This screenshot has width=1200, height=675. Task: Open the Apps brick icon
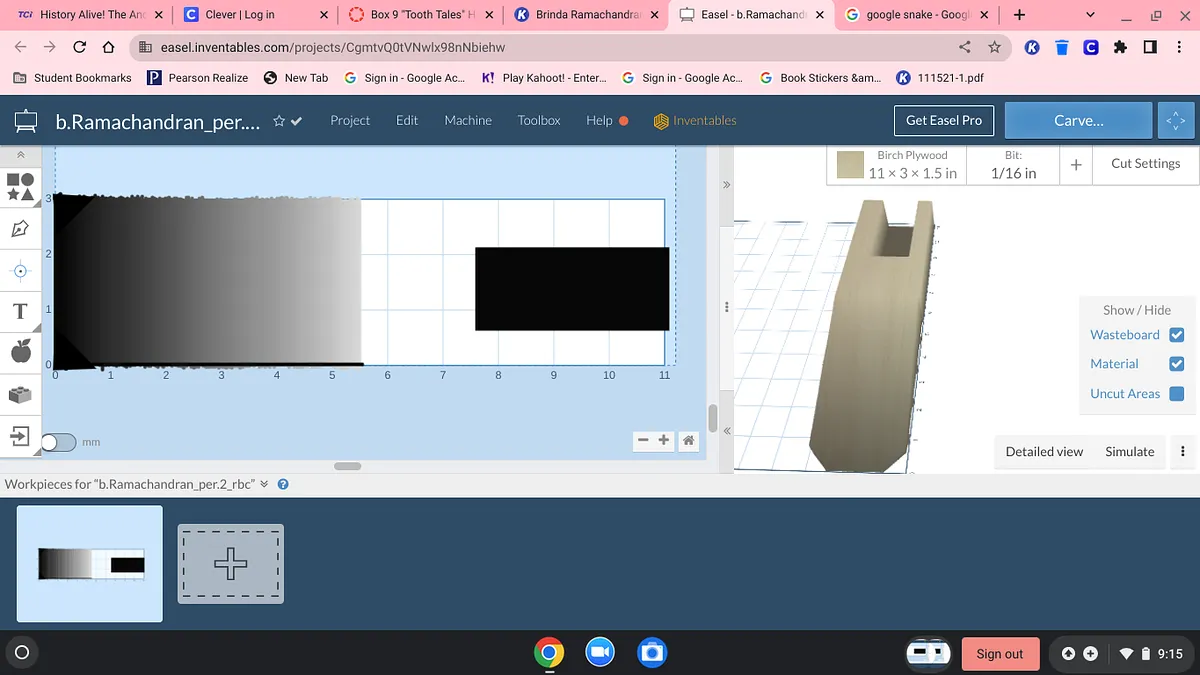19,394
